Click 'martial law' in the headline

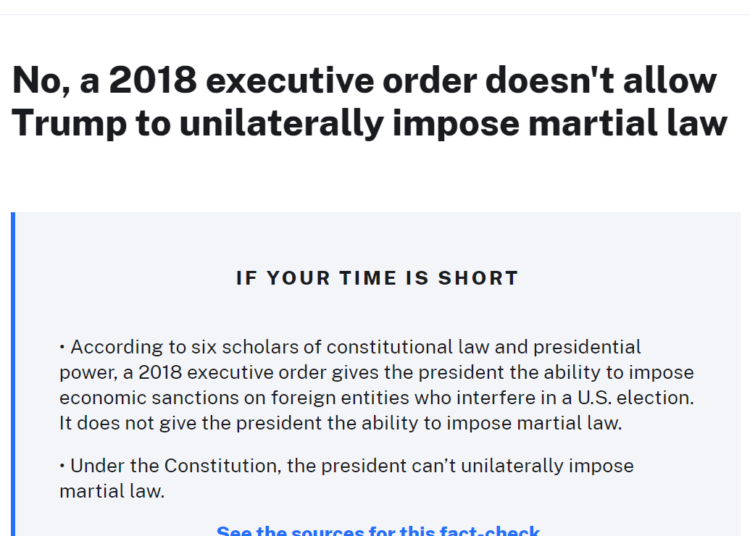[x=628, y=122]
